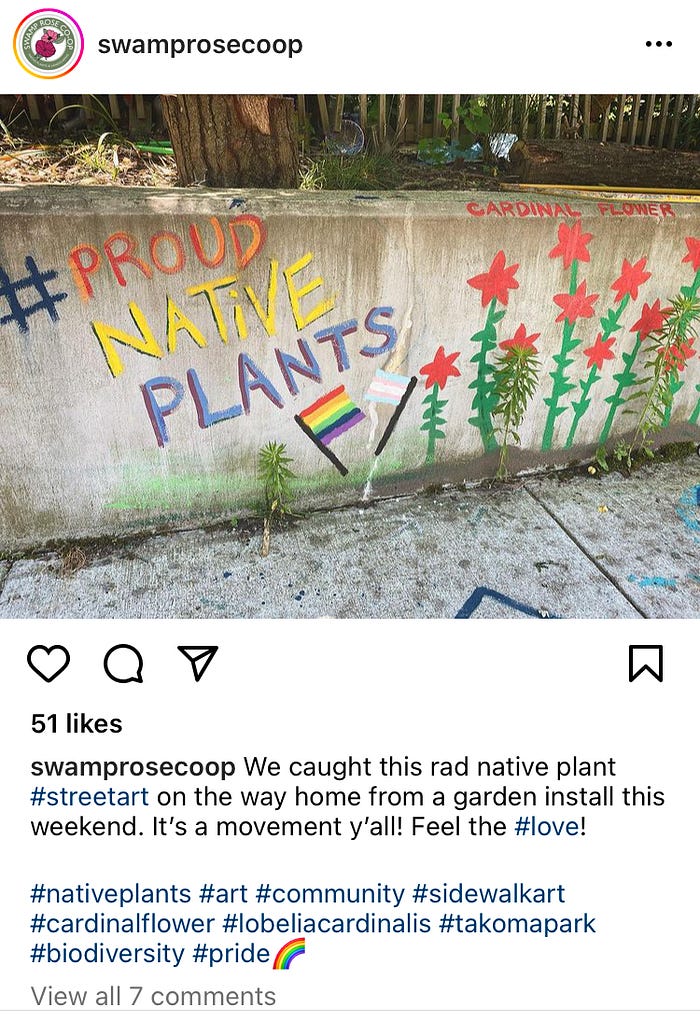This screenshot has height=1021, width=700.
Task: Open the #takomapark hashtag
Action: pos(518,923)
